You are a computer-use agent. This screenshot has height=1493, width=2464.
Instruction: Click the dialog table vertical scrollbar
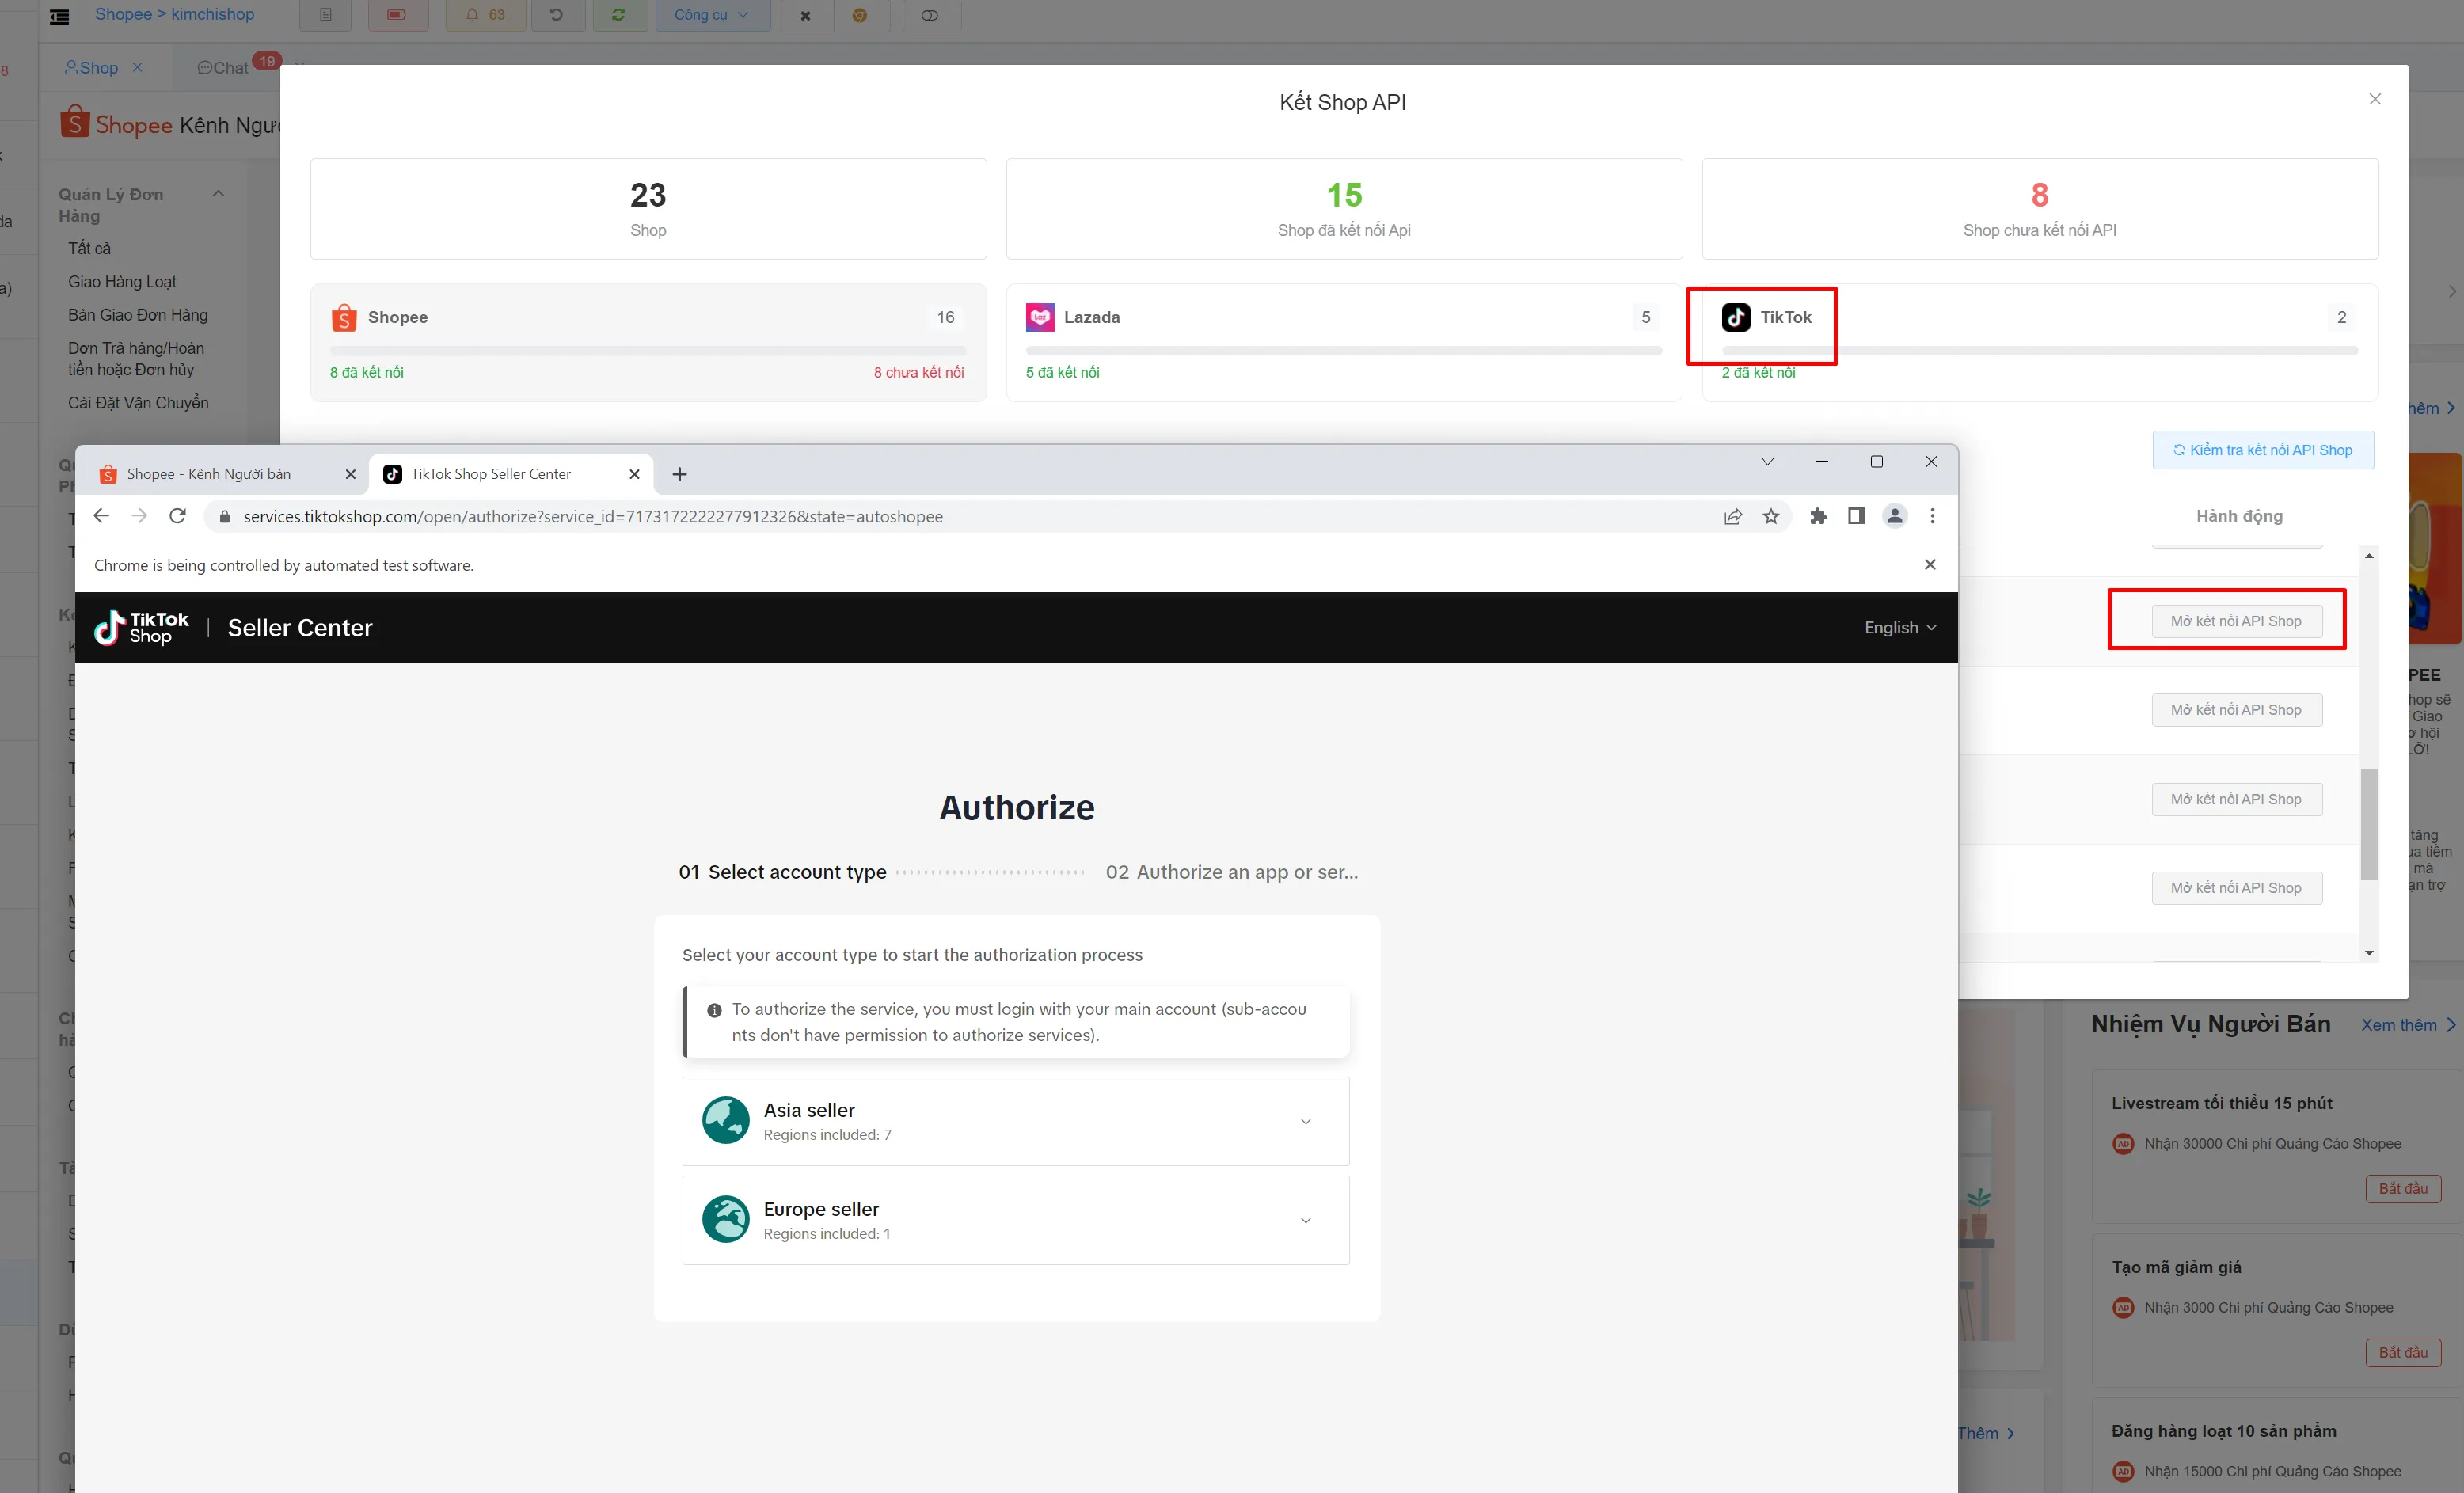click(x=2368, y=825)
